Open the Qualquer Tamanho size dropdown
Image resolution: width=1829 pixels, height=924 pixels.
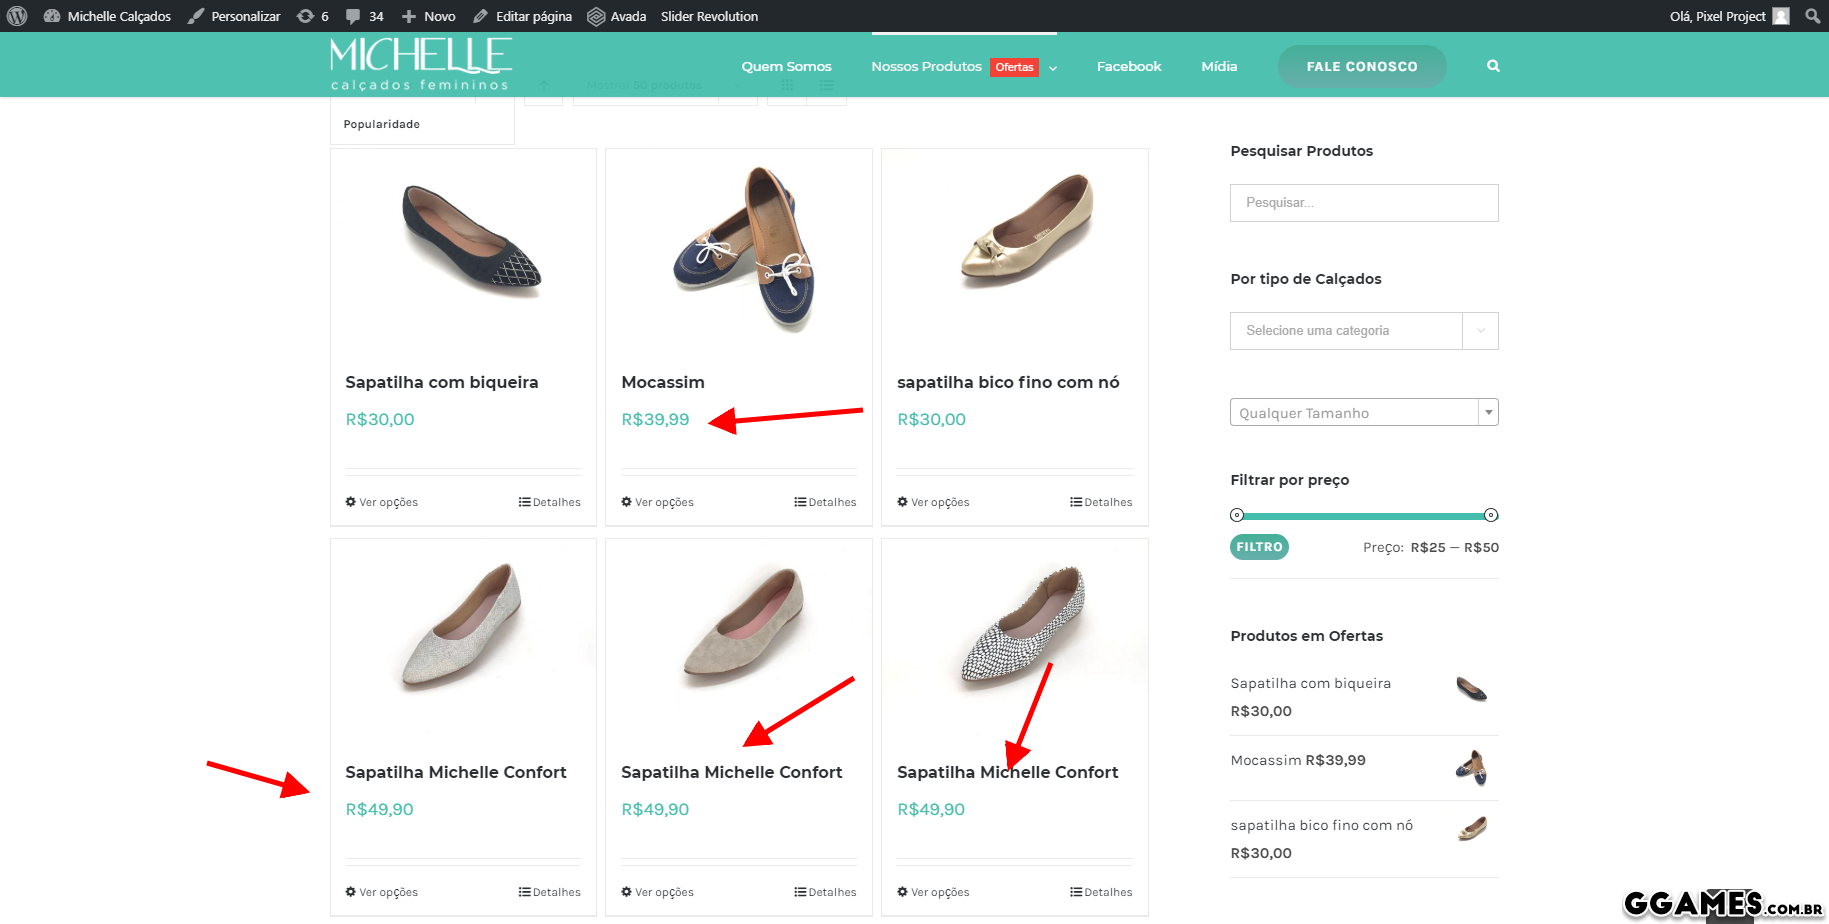(1488, 413)
